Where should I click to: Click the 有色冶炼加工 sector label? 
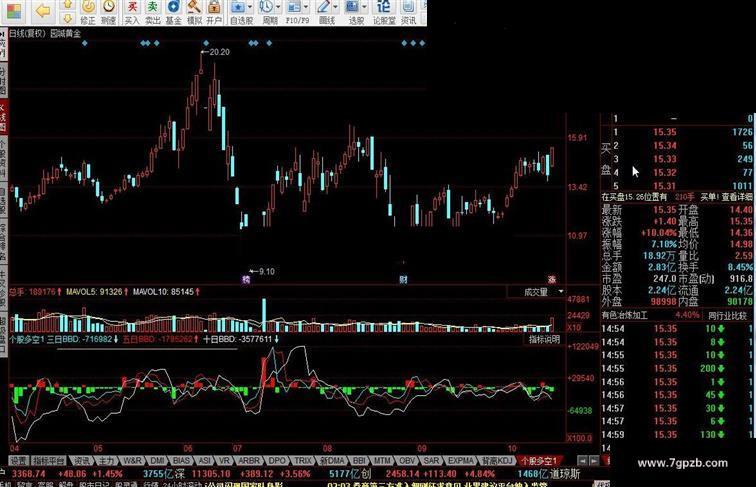pyautogui.click(x=625, y=315)
